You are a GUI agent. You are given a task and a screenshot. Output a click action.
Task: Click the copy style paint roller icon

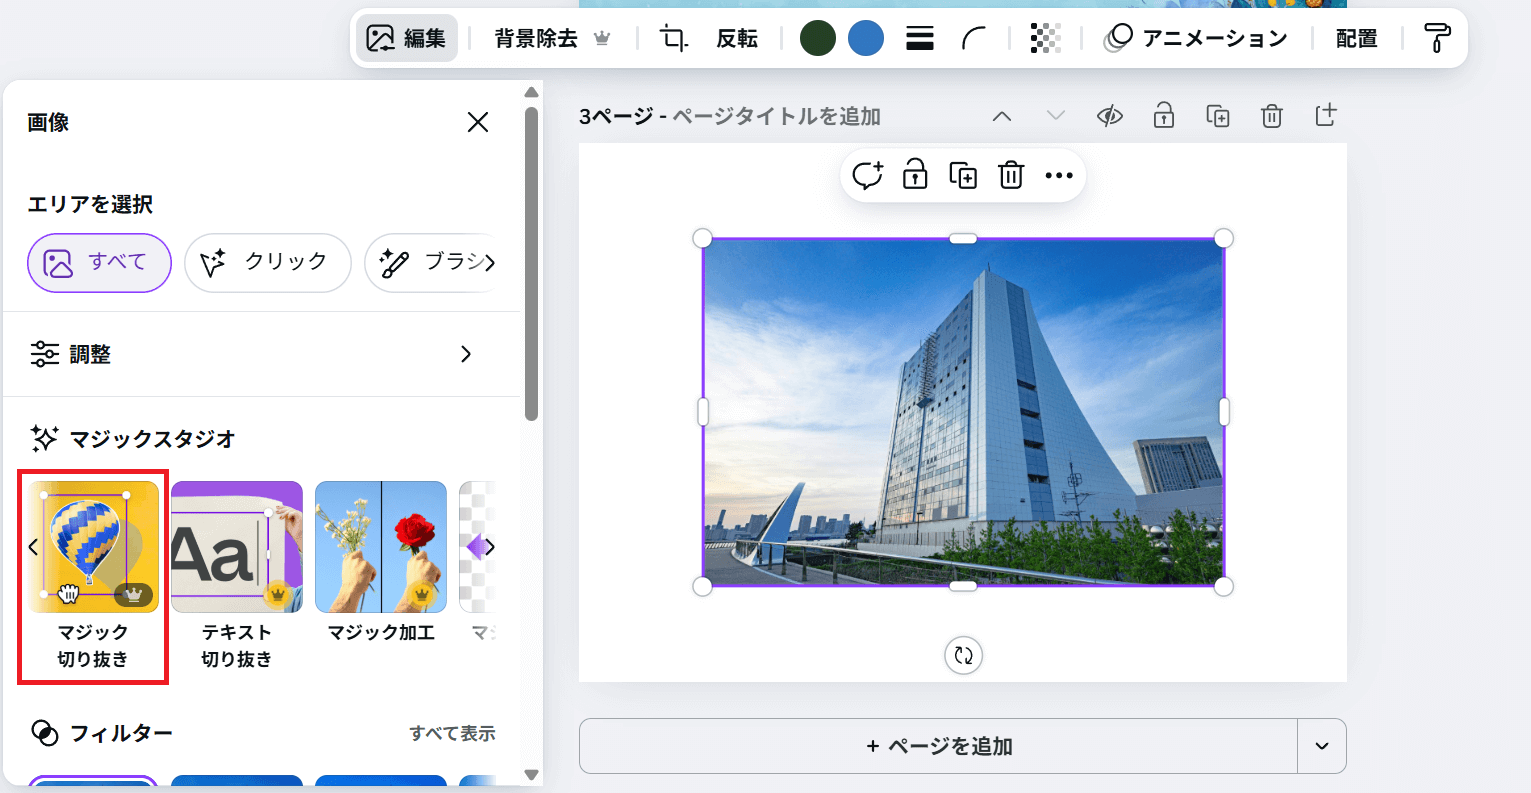pyautogui.click(x=1437, y=38)
